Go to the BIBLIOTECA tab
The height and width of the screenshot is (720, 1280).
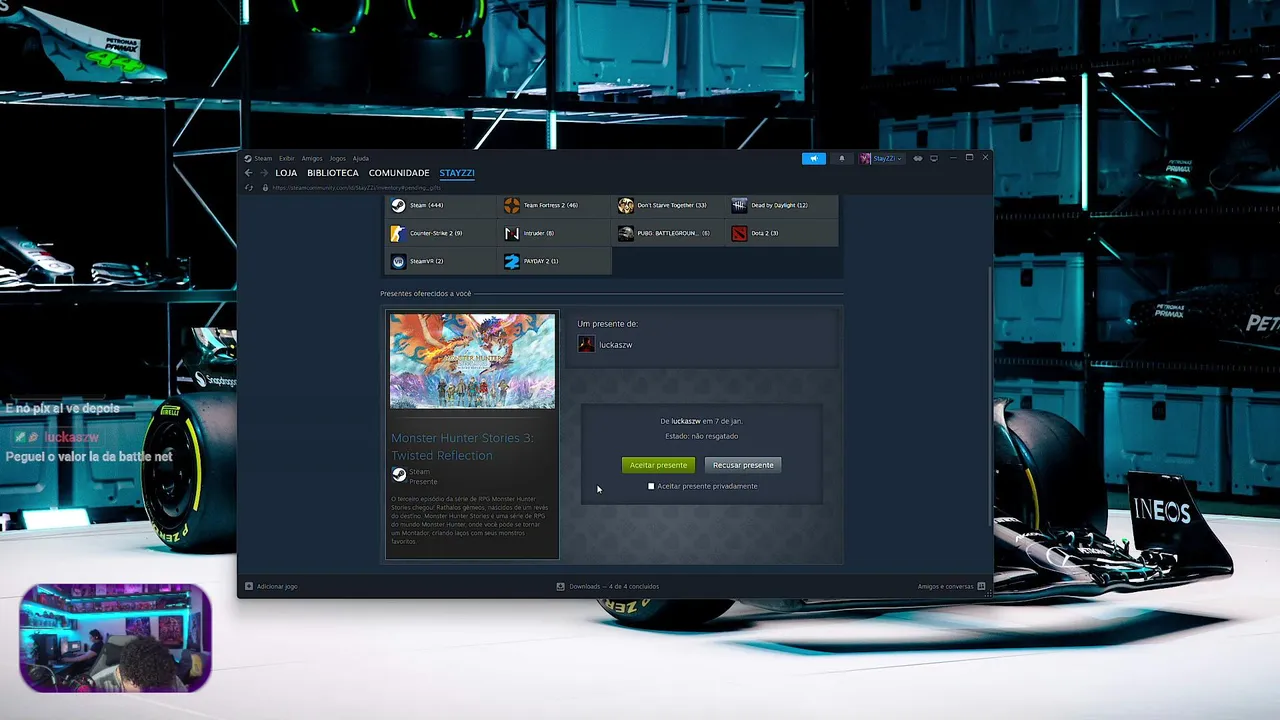[x=333, y=173]
